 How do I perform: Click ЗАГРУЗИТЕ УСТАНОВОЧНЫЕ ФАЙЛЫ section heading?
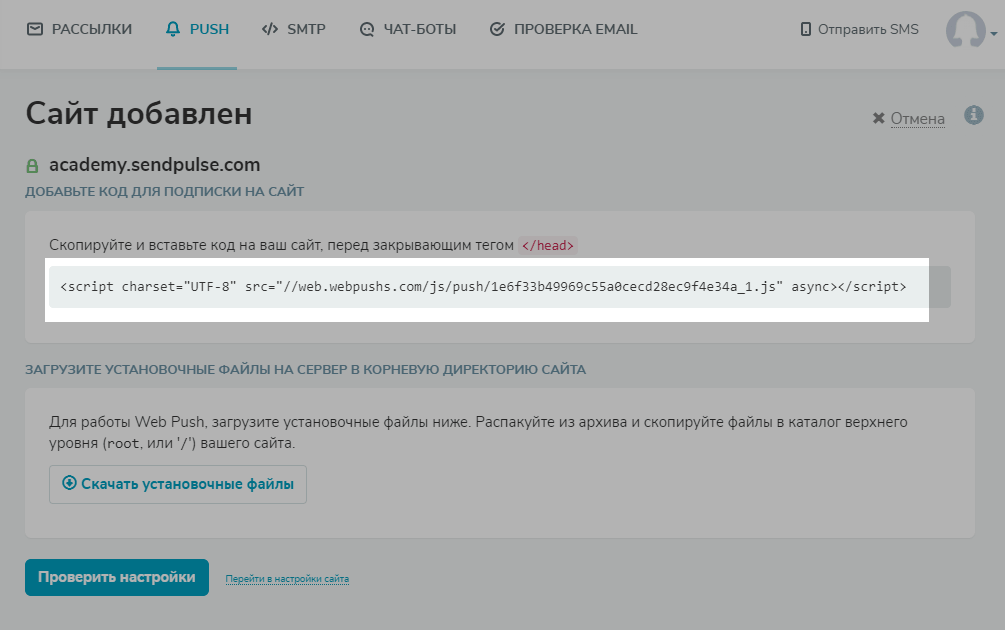click(x=305, y=370)
